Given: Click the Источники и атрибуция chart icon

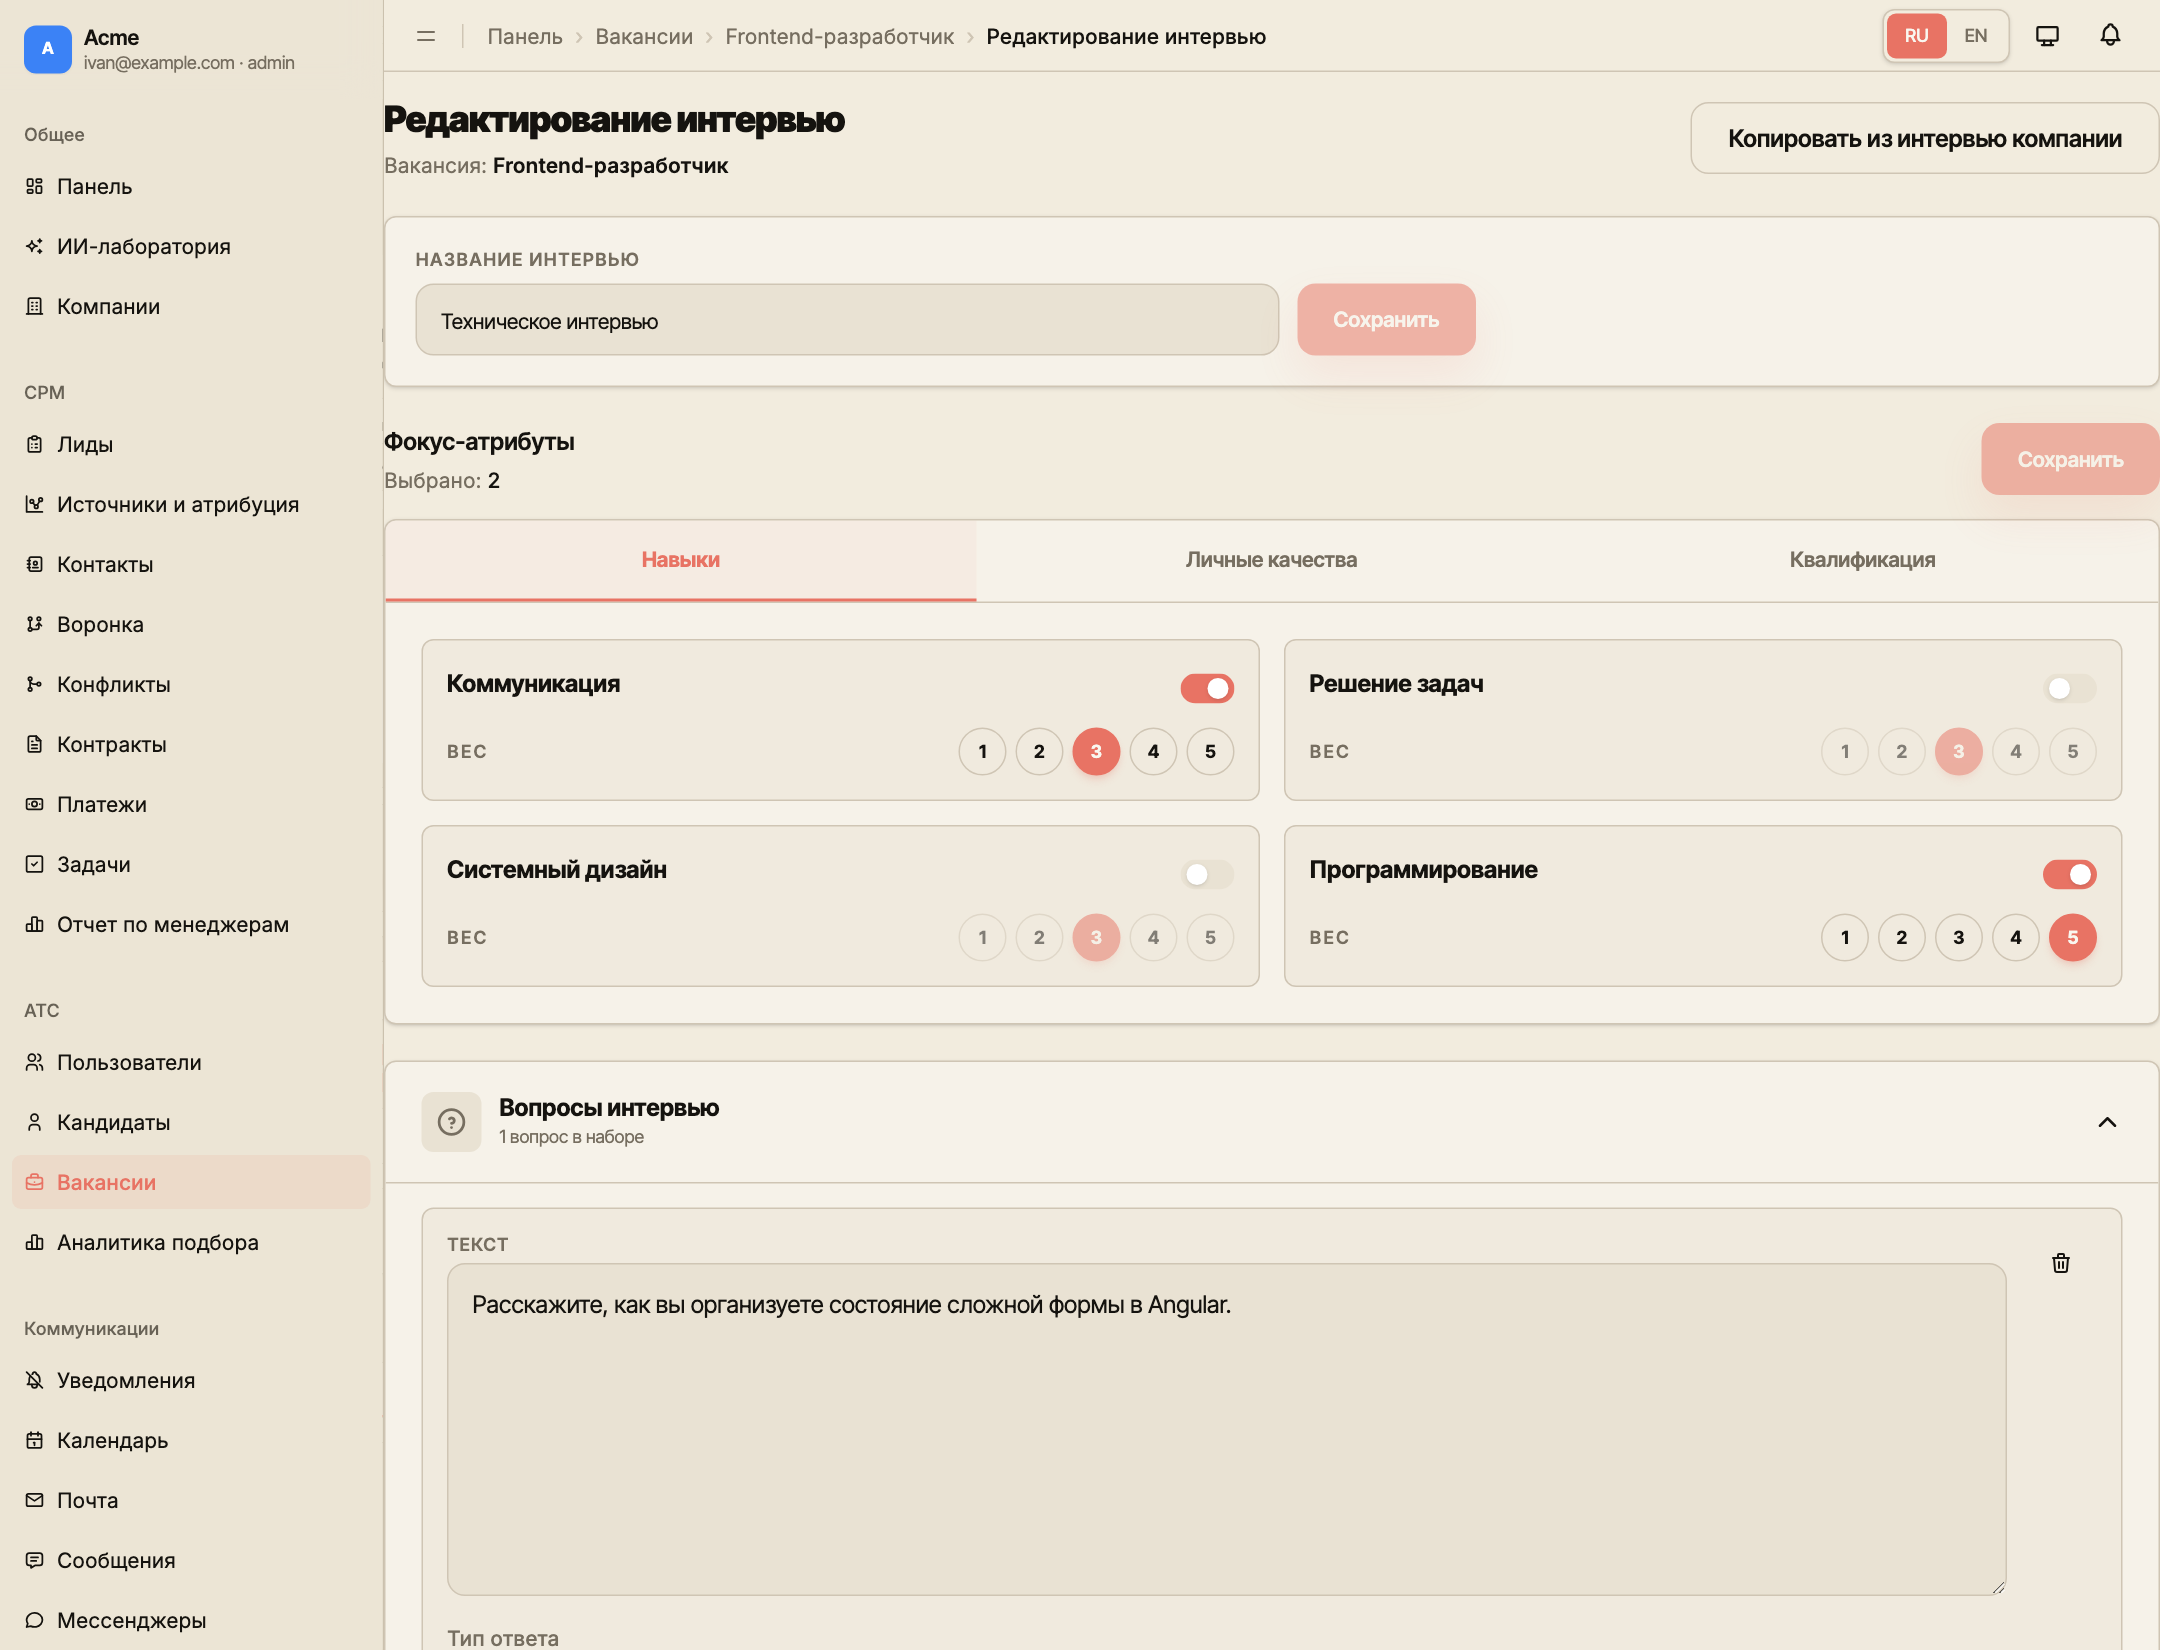Looking at the screenshot, I should point(35,504).
